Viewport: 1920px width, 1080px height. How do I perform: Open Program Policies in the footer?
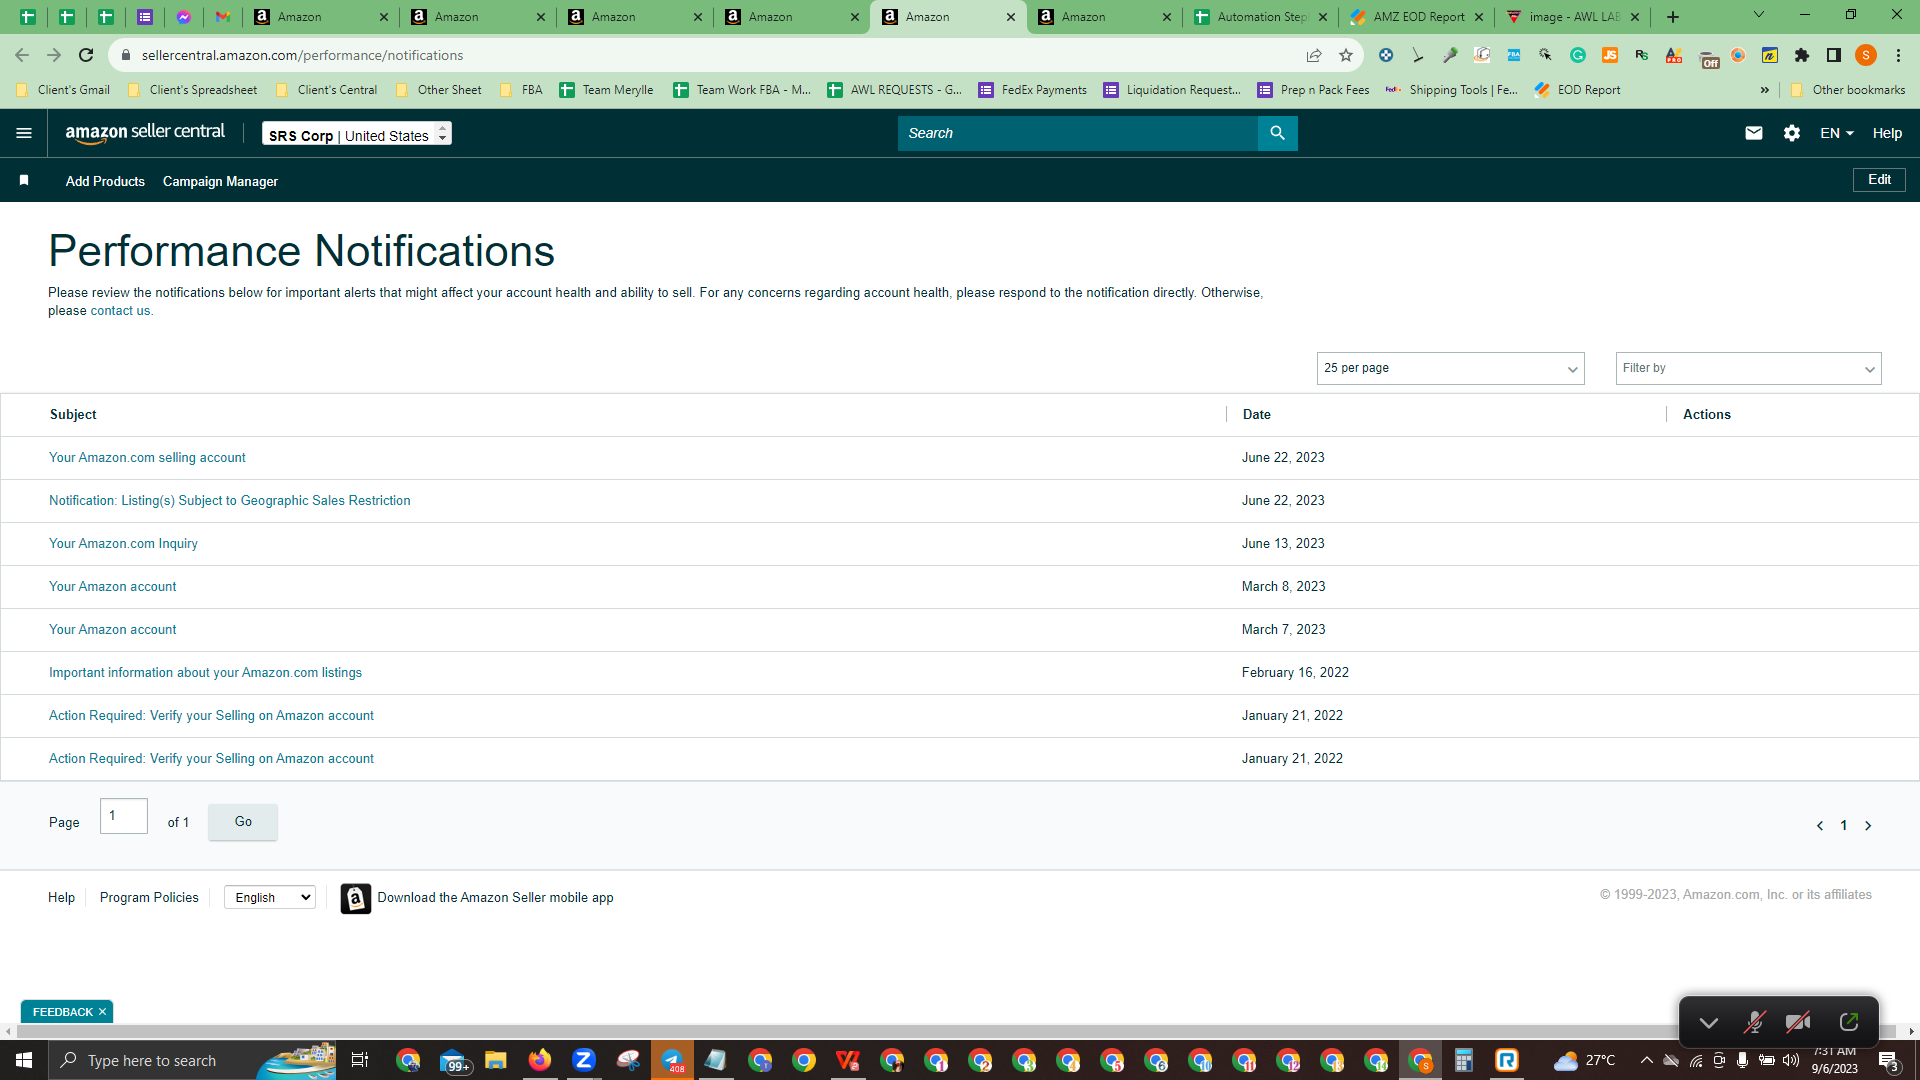click(149, 898)
